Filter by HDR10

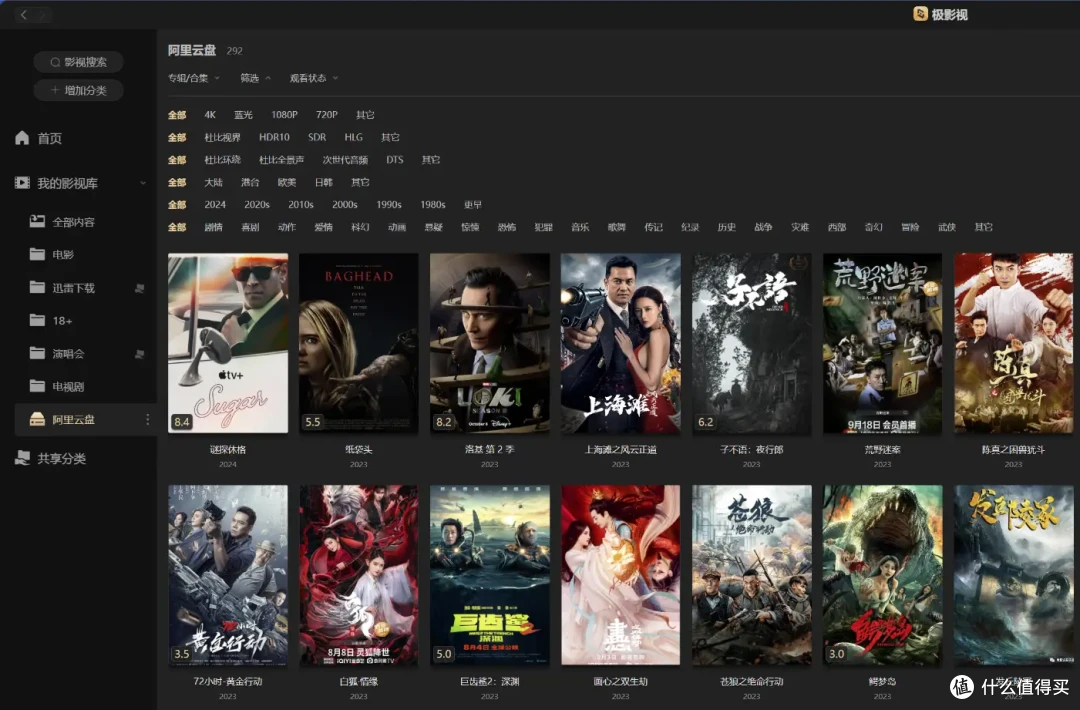[x=274, y=137]
